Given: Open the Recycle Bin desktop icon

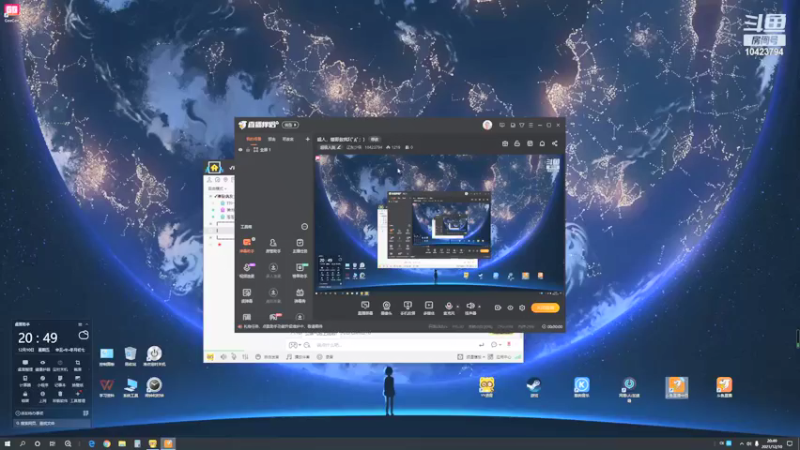Looking at the screenshot, I should (x=130, y=356).
